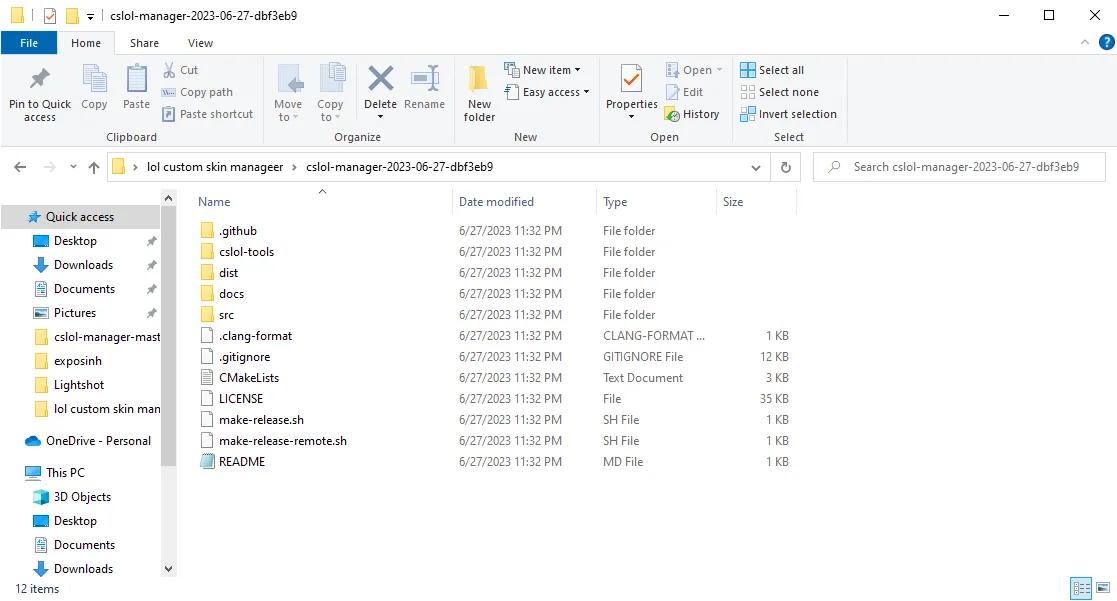Select the cslol-tools folder
This screenshot has height=601, width=1117.
pyautogui.click(x=246, y=251)
